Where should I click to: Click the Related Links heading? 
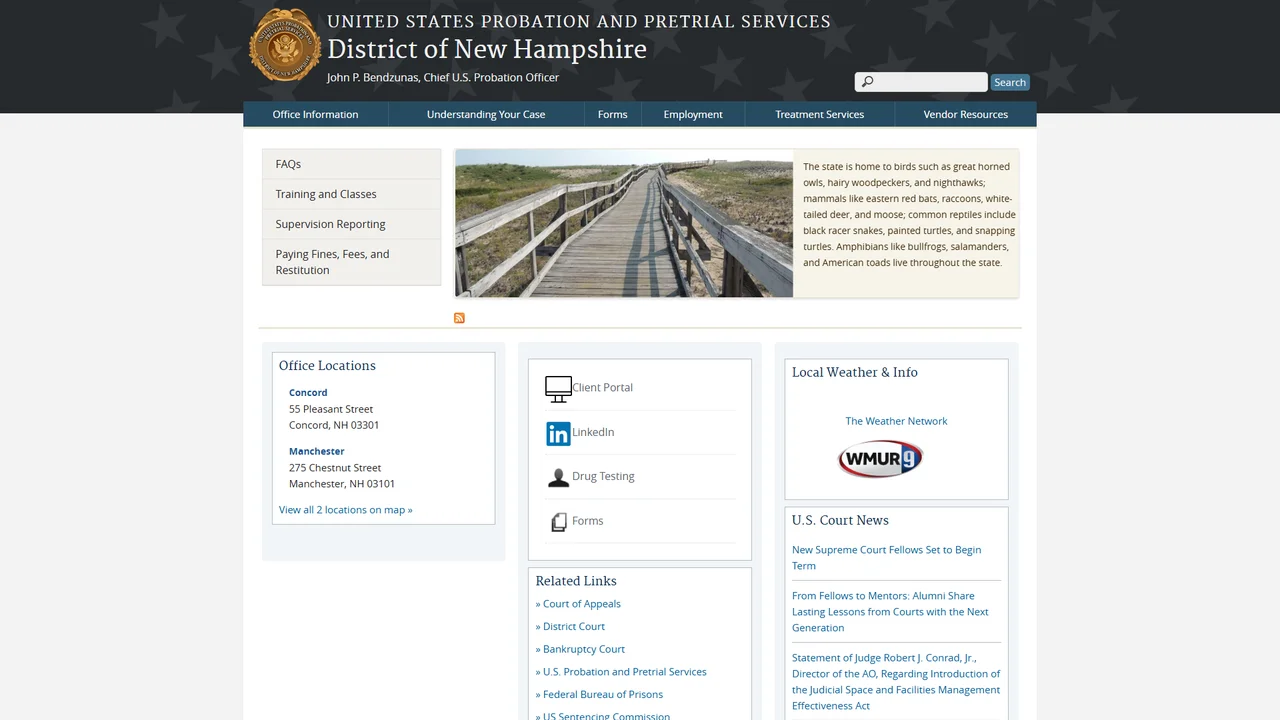click(x=576, y=581)
